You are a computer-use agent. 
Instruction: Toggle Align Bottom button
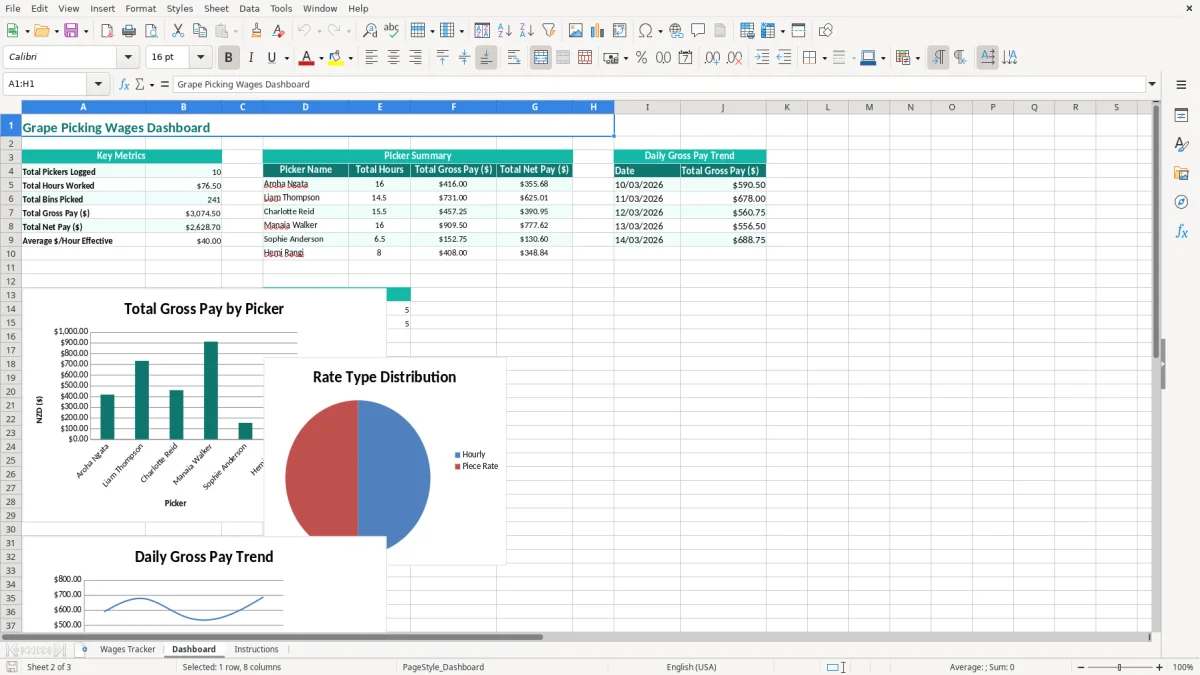486,58
